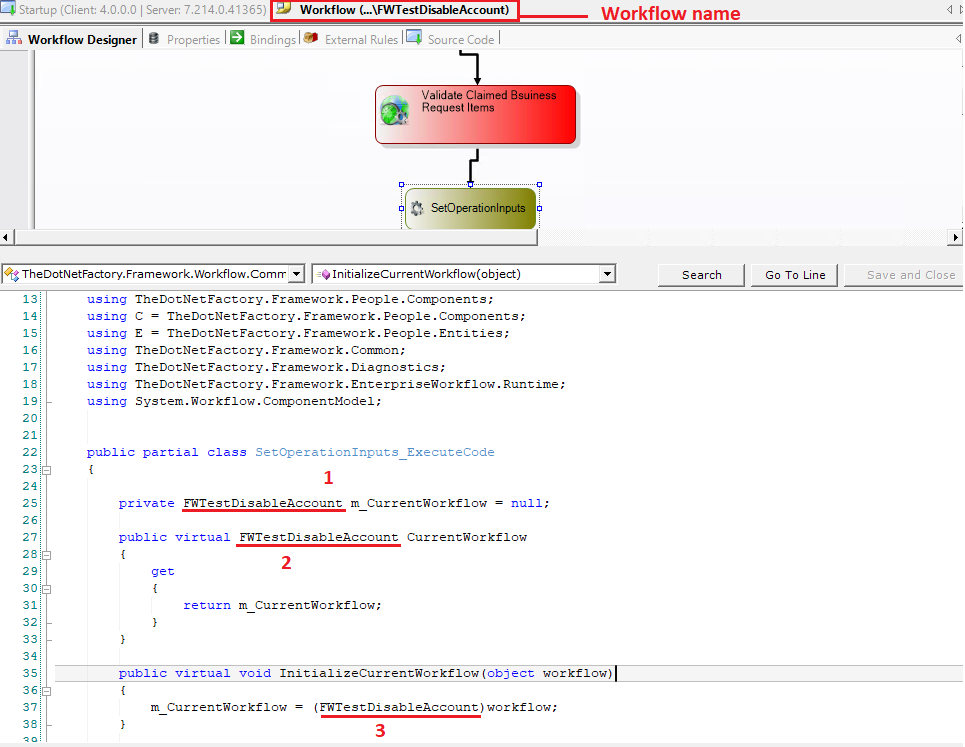Click the cast assignment on line 37
Viewport: 965px width, 747px height.
pos(354,708)
